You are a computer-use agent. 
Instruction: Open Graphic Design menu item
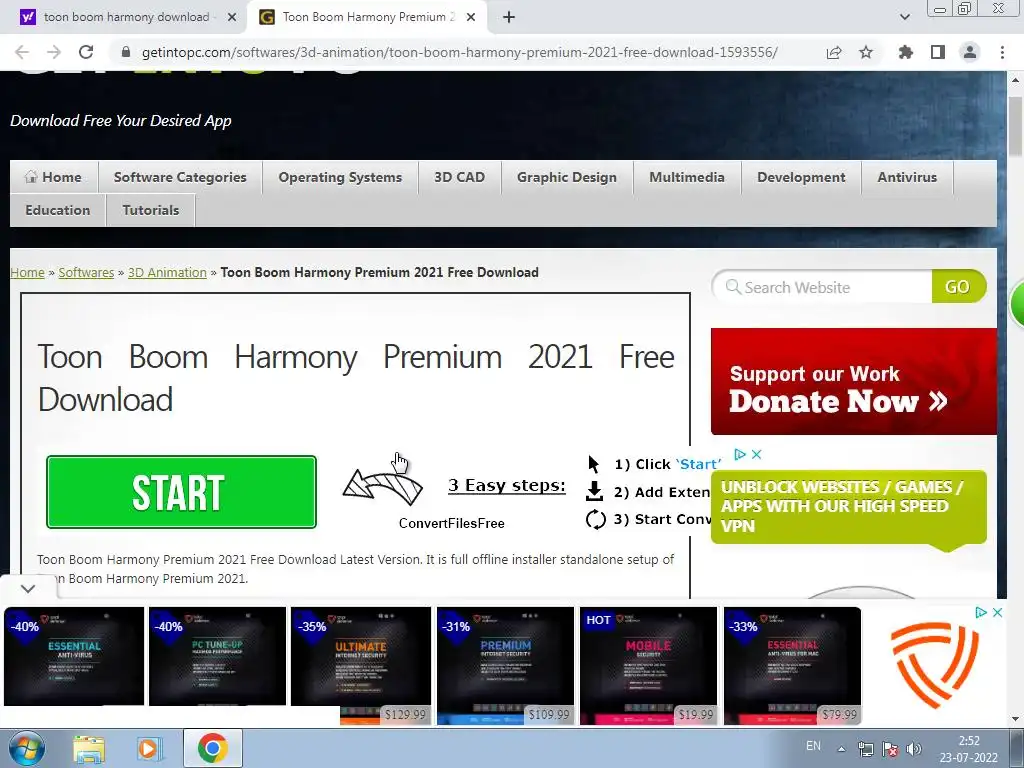(567, 177)
